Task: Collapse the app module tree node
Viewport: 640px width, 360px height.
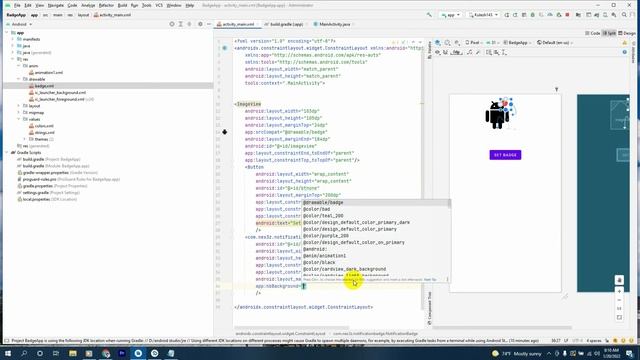Action: point(7,33)
